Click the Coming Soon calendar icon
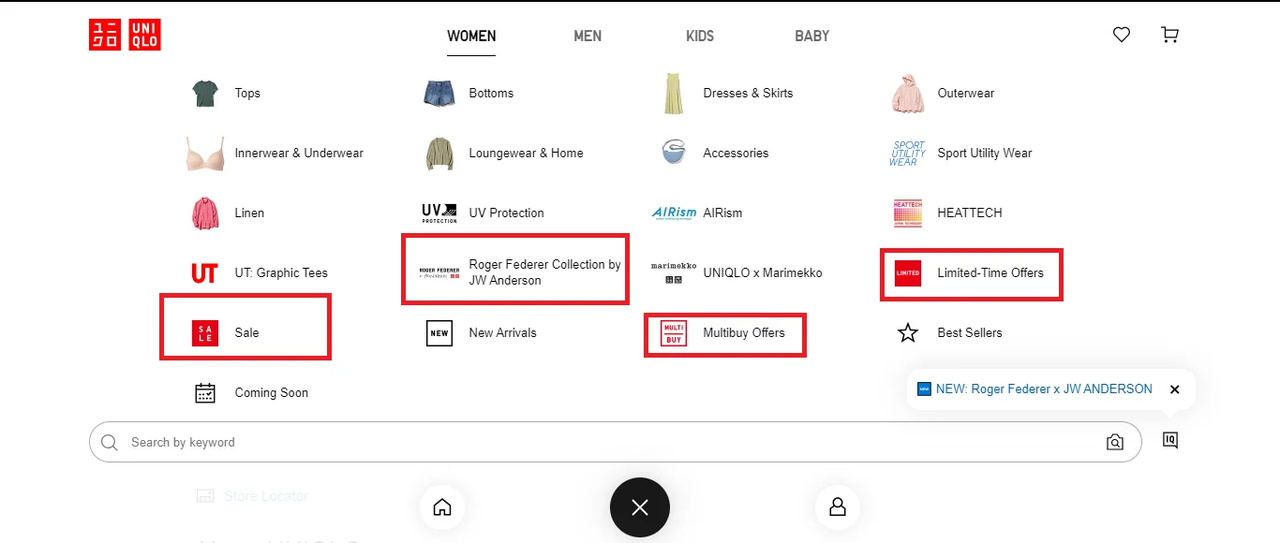Screen dimensions: 1280x543 [205, 393]
